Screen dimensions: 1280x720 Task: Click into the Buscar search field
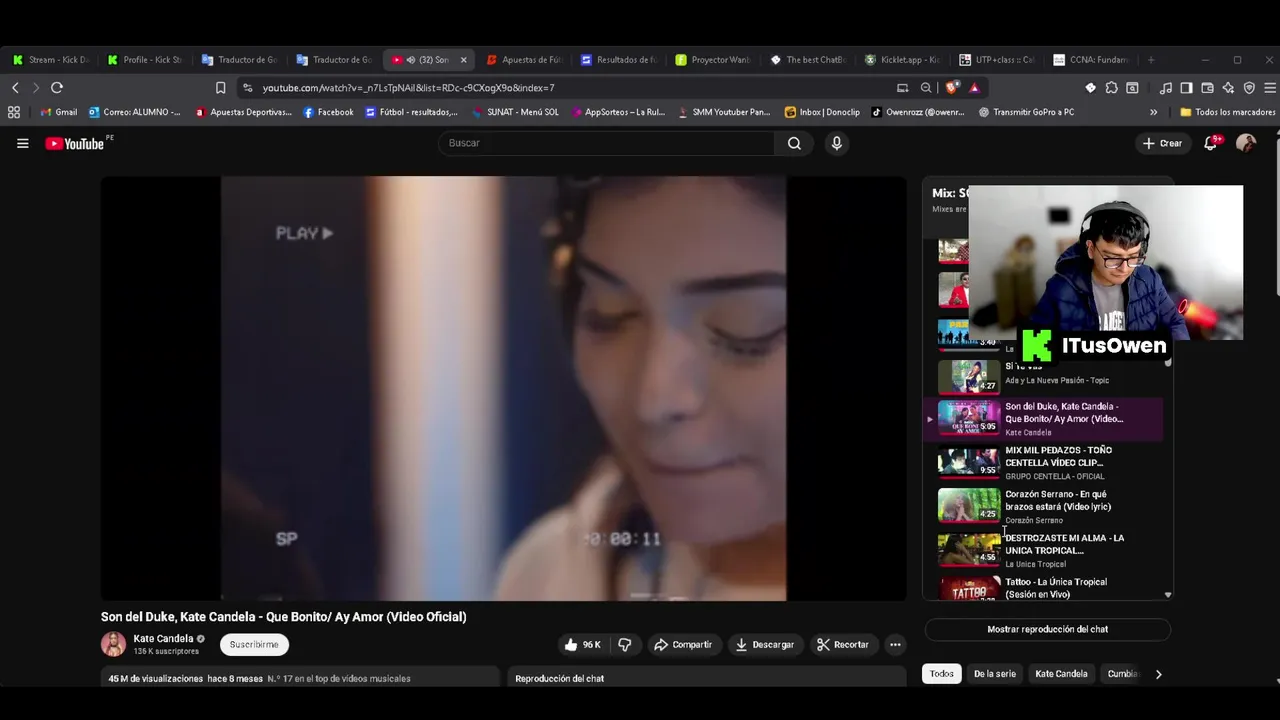point(606,143)
